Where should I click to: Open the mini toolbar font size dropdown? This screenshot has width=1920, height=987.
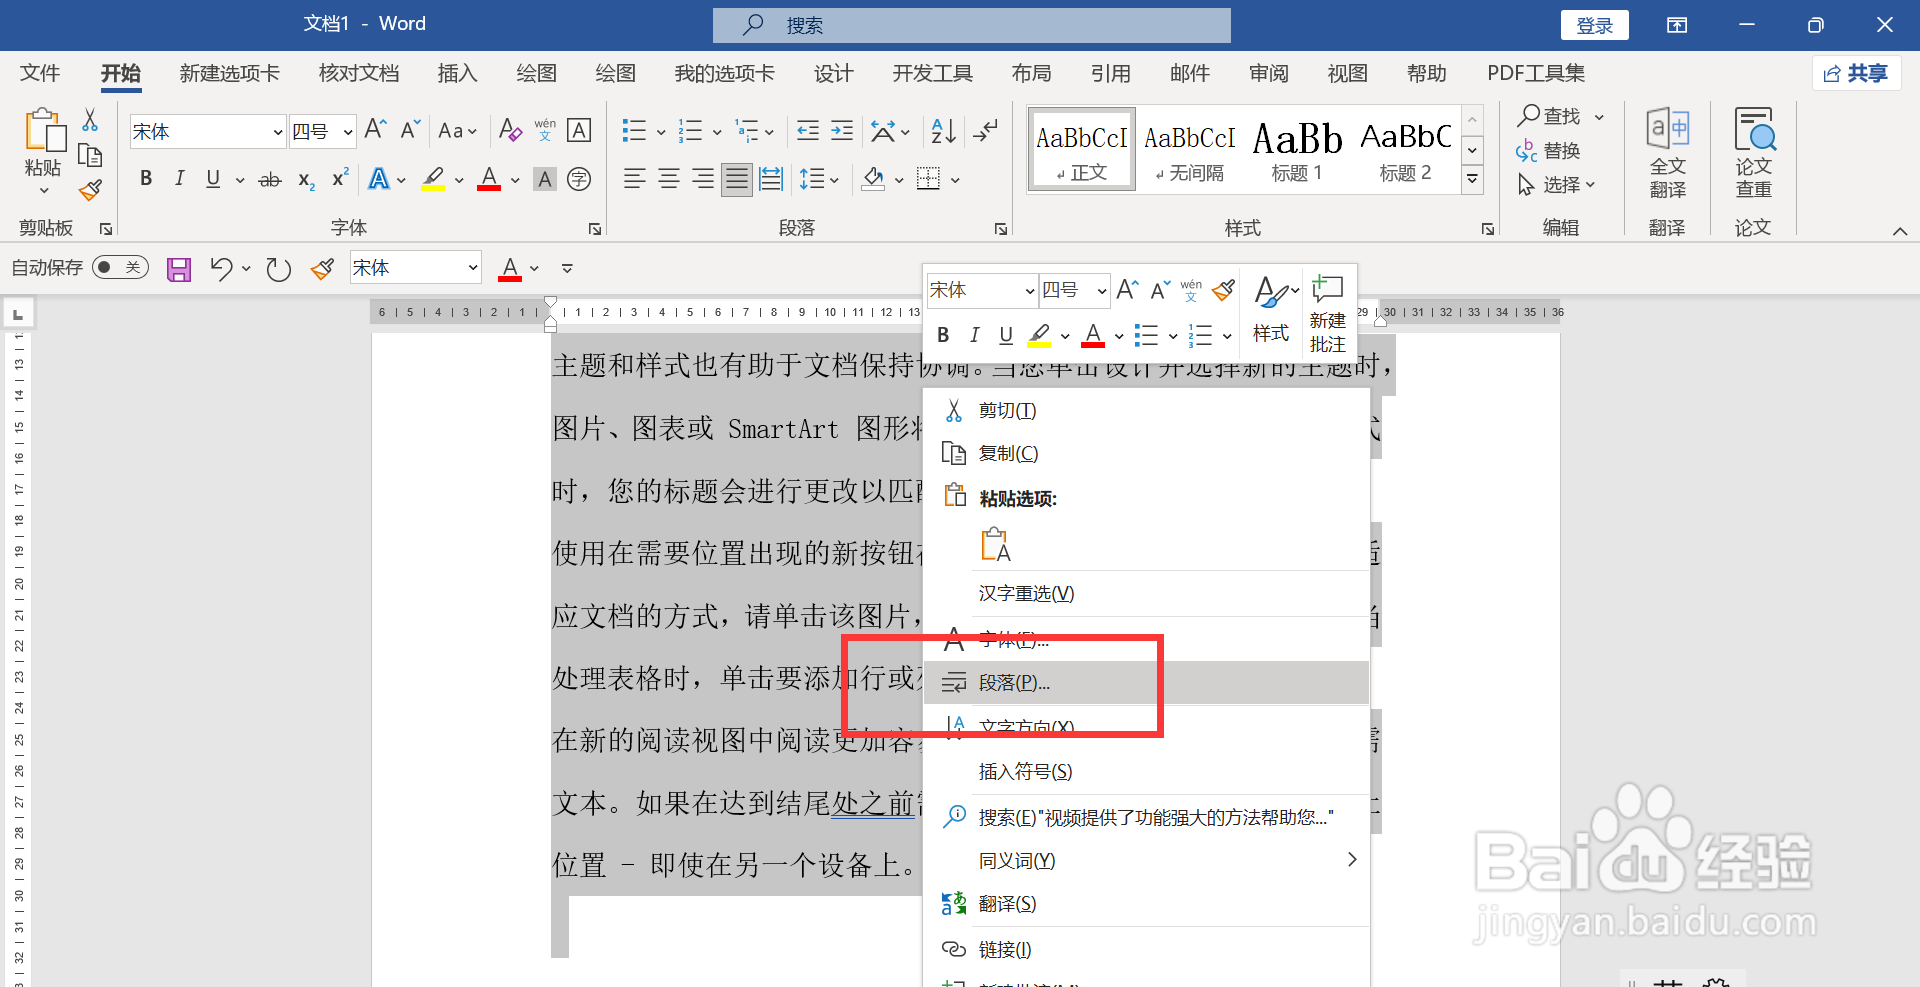(1101, 291)
